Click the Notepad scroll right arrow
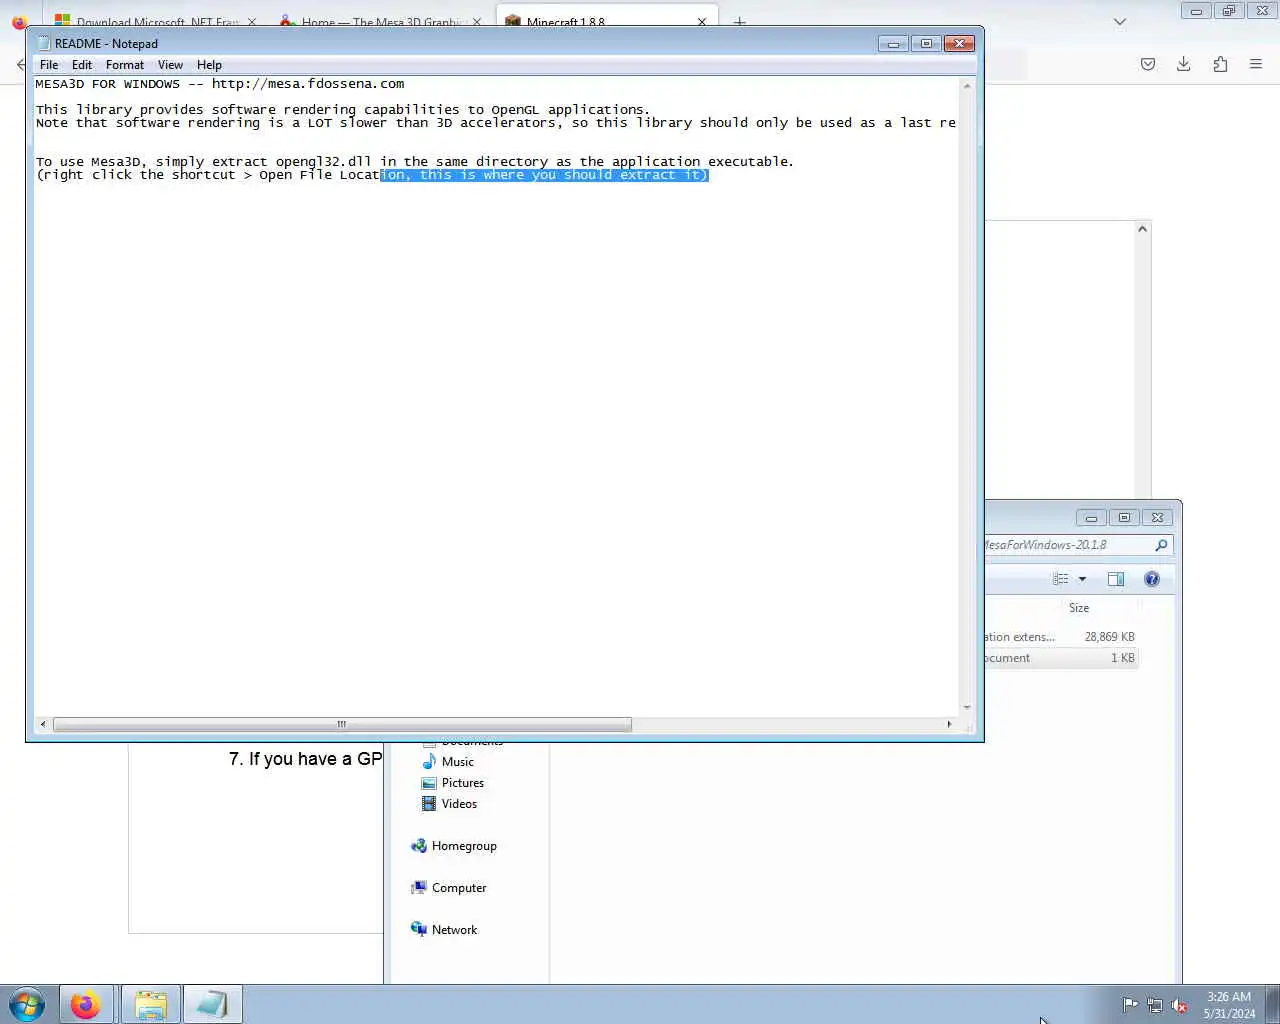 coord(949,724)
